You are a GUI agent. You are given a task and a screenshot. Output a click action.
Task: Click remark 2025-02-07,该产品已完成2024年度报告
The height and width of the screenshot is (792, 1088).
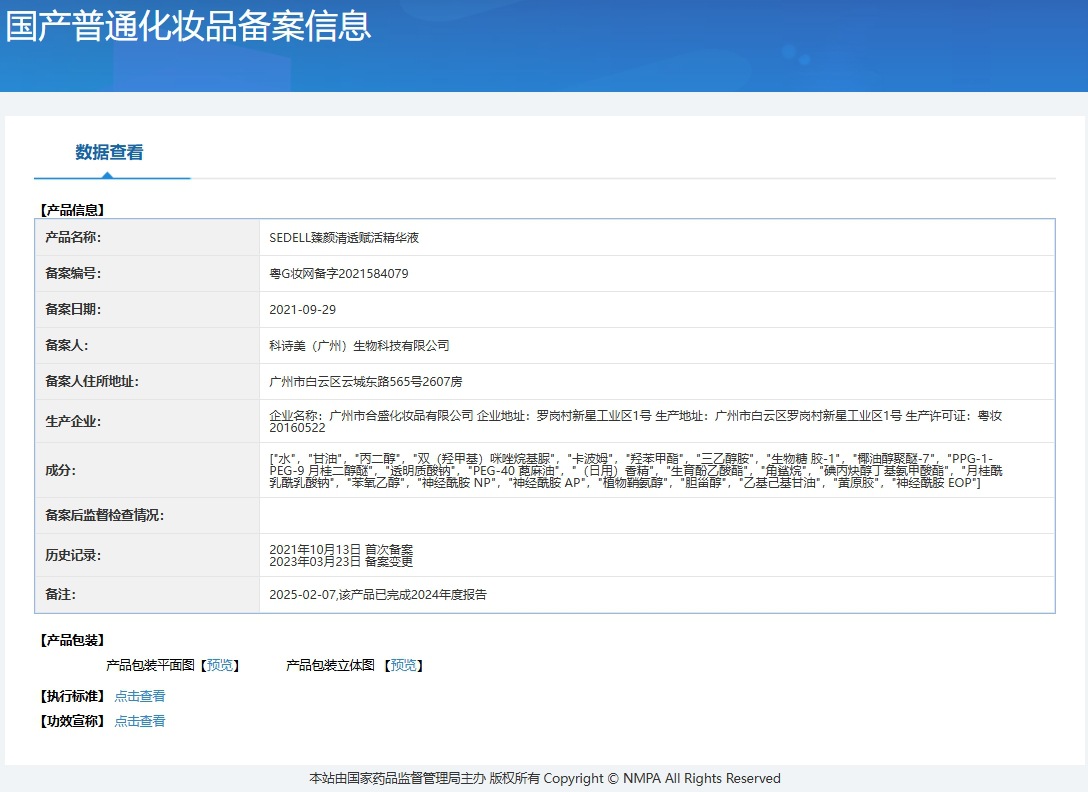pyautogui.click(x=378, y=595)
